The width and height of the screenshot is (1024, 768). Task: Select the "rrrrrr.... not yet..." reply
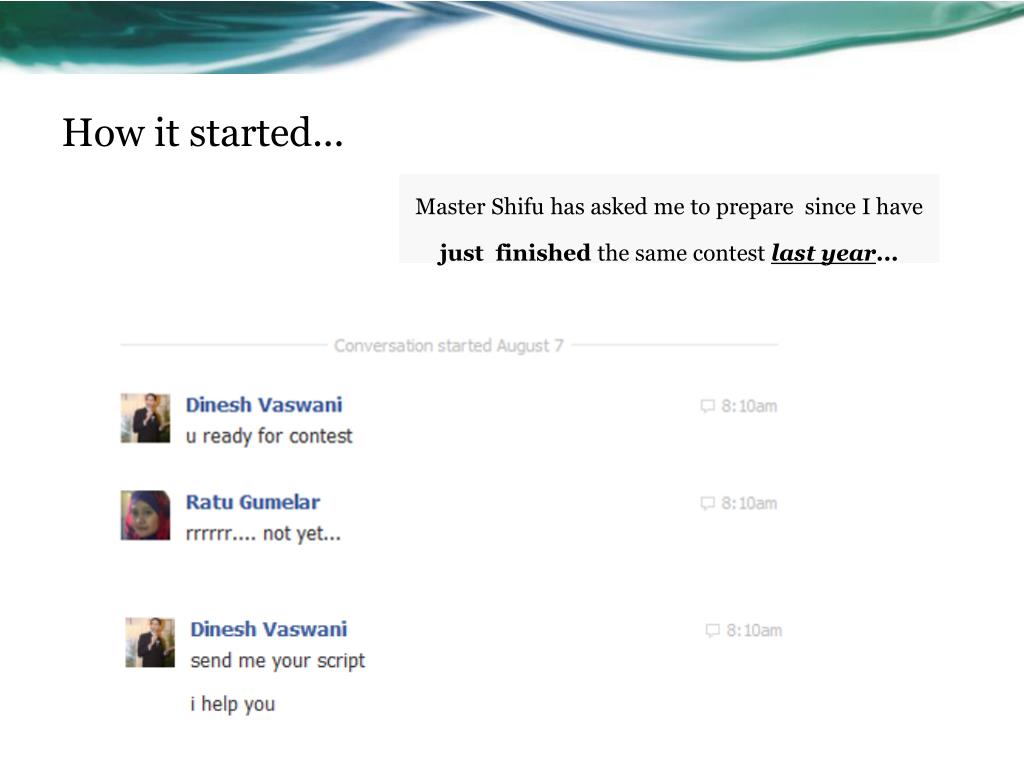tap(263, 534)
